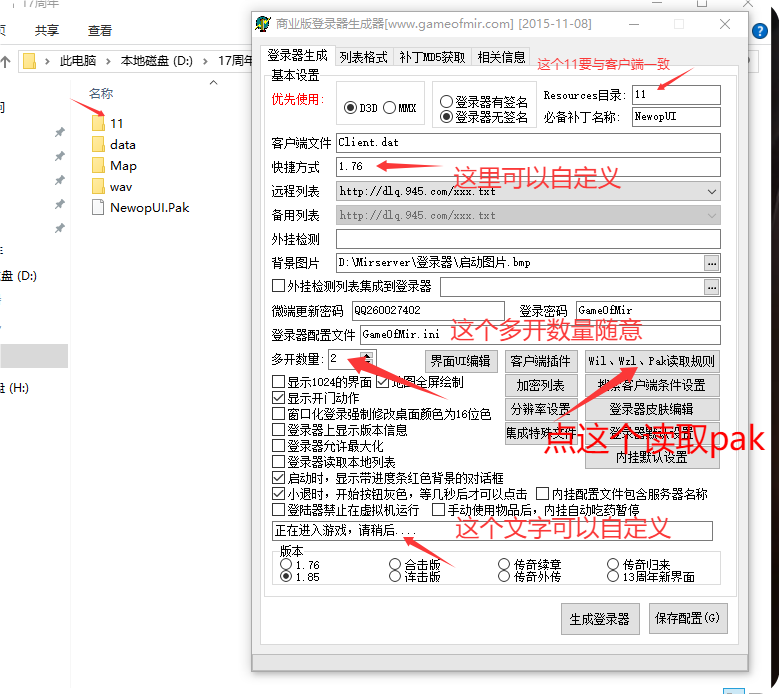
Task: Click the 名称 column sort arrow
Action: tap(214, 83)
